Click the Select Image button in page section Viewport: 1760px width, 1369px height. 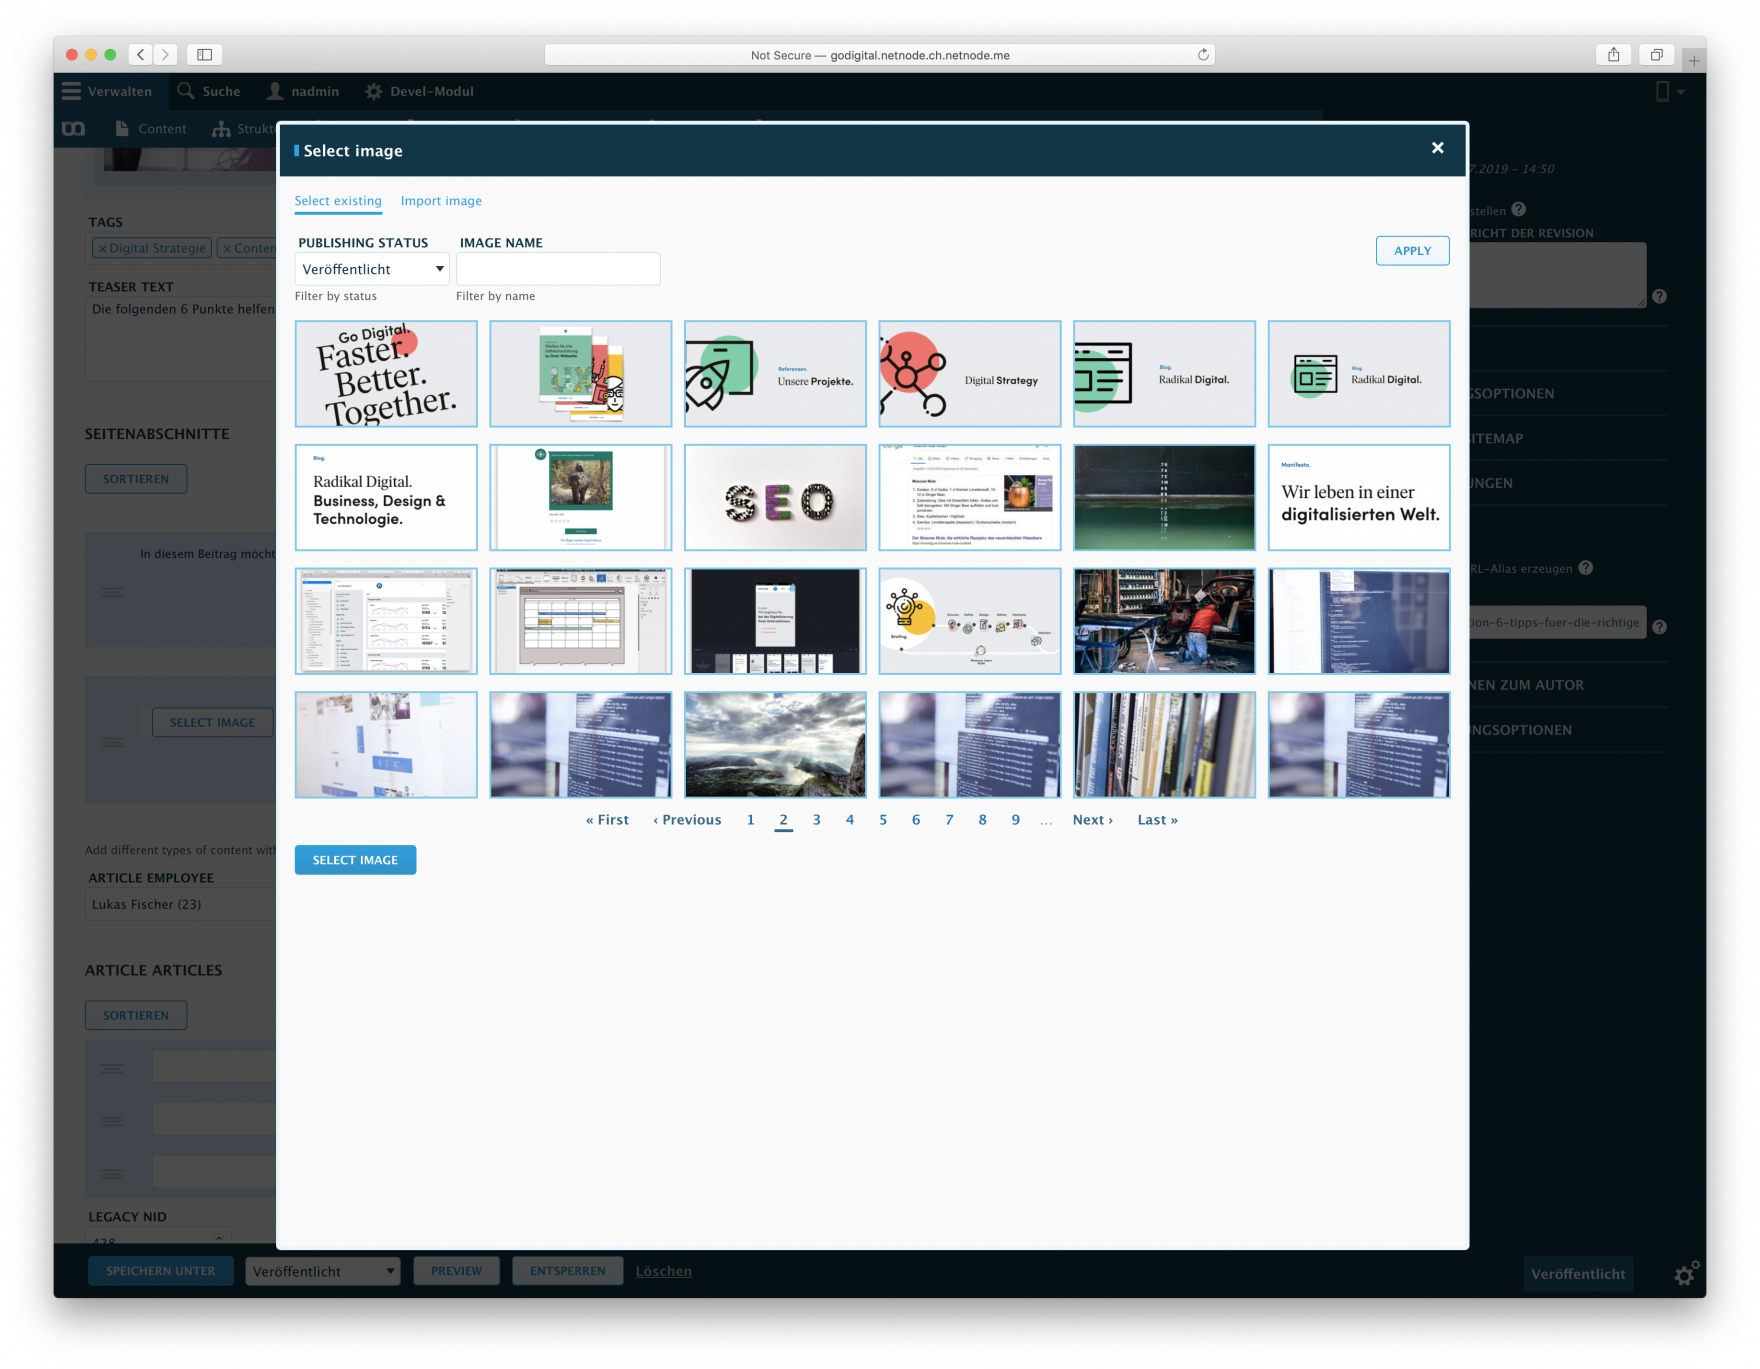212,722
